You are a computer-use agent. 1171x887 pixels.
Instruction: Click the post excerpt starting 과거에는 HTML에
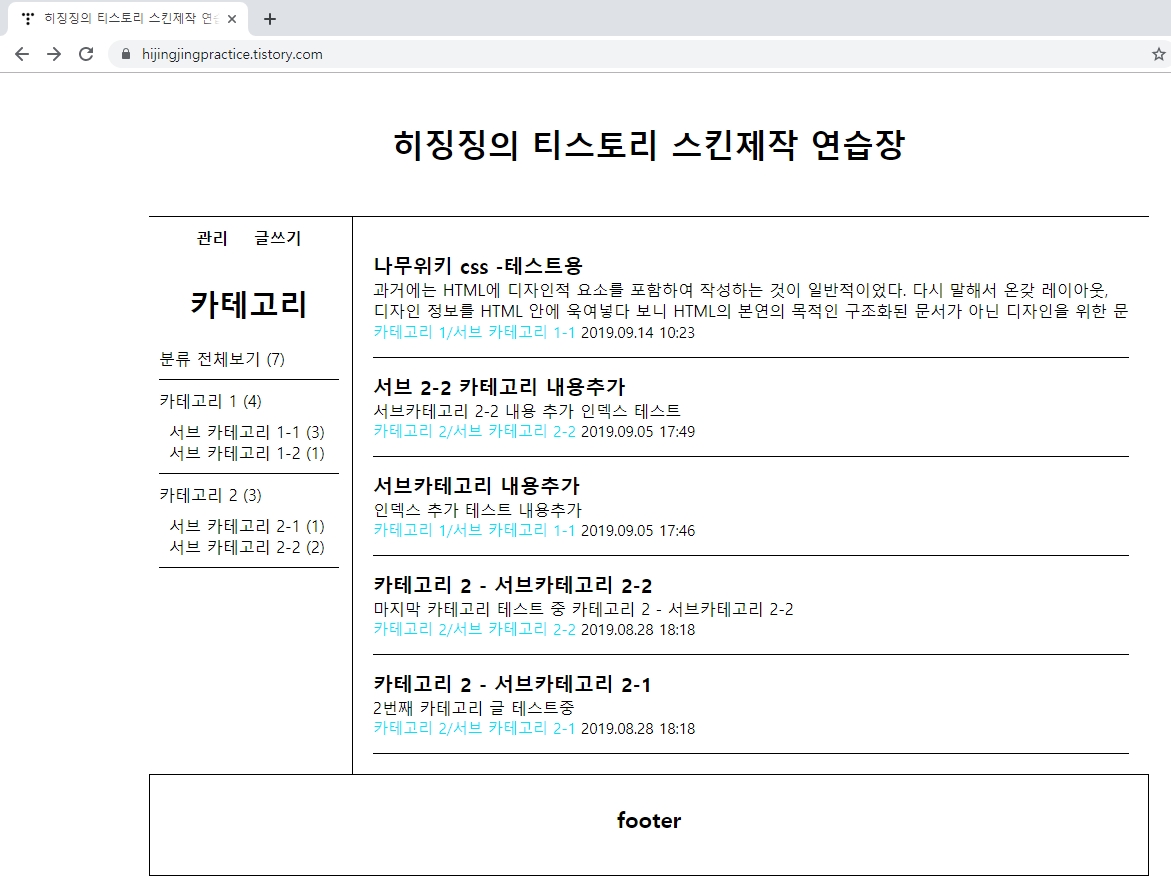(751, 300)
